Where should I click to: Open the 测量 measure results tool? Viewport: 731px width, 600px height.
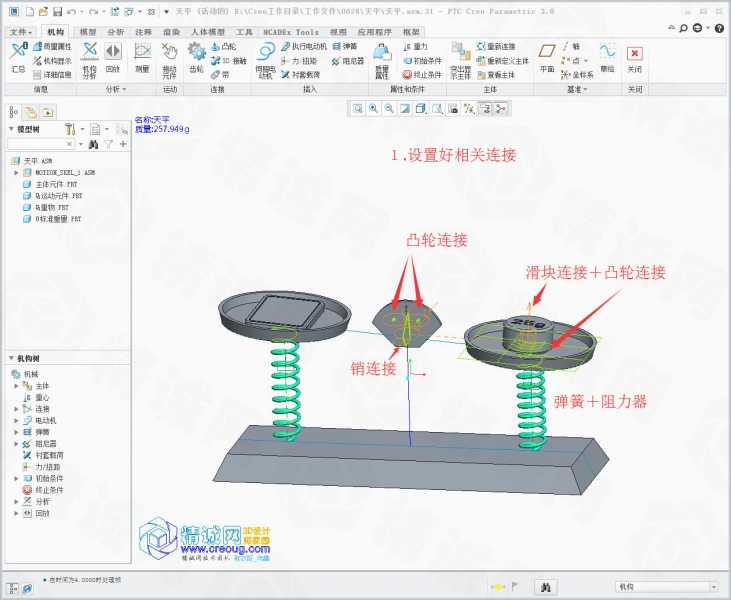[142, 58]
